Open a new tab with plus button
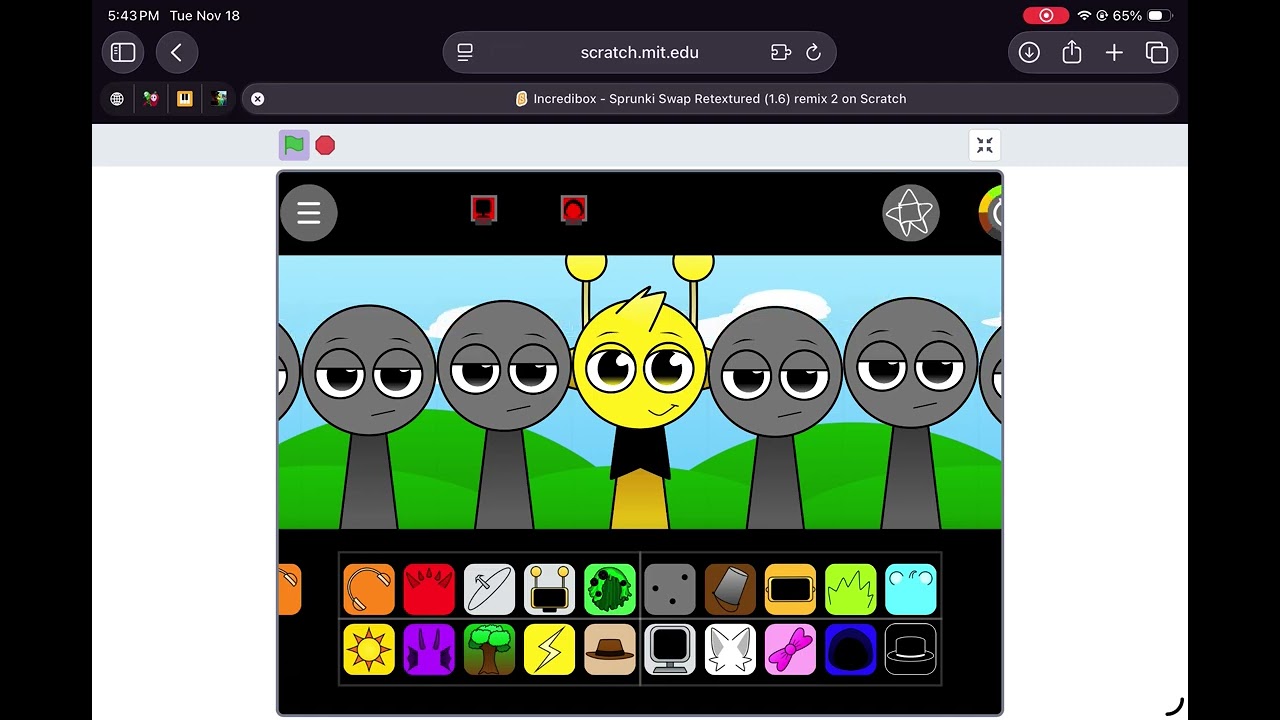The image size is (1280, 720). [1114, 52]
